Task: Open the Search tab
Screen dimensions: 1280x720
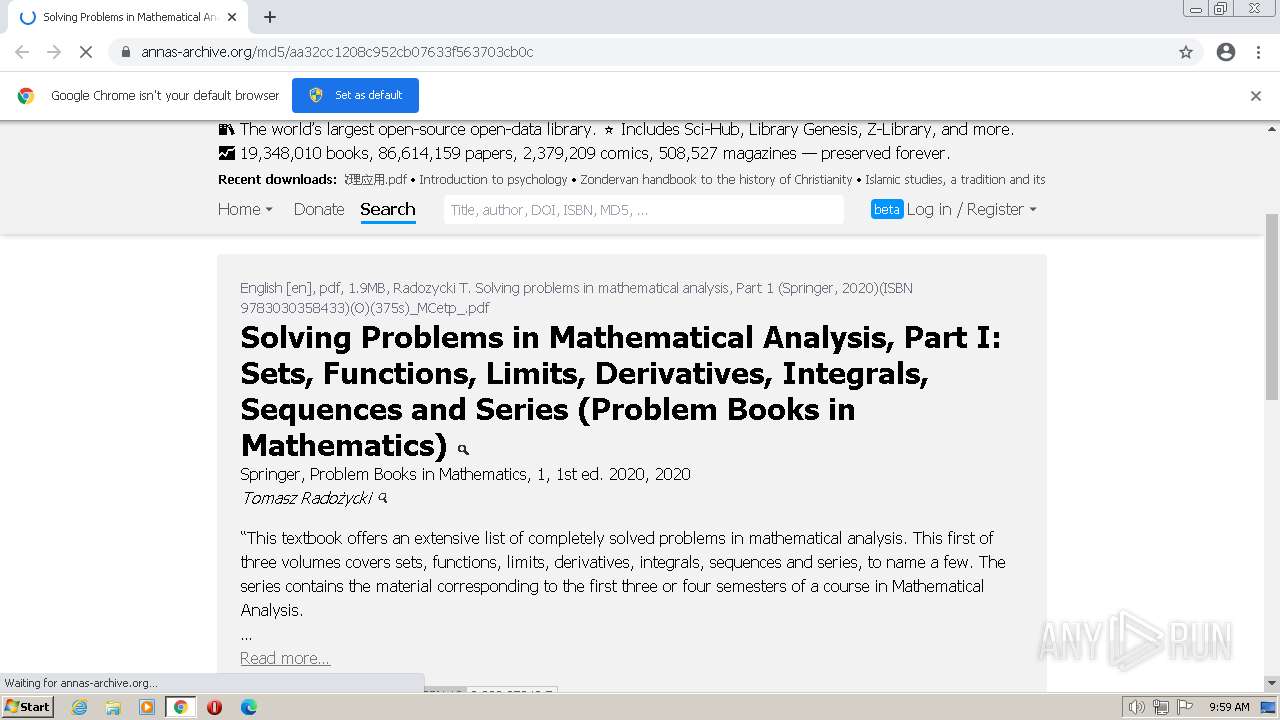Action: 388,209
